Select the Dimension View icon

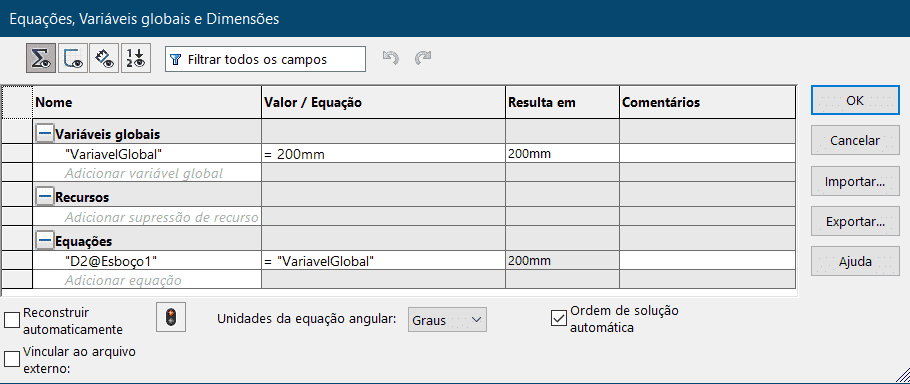point(104,58)
